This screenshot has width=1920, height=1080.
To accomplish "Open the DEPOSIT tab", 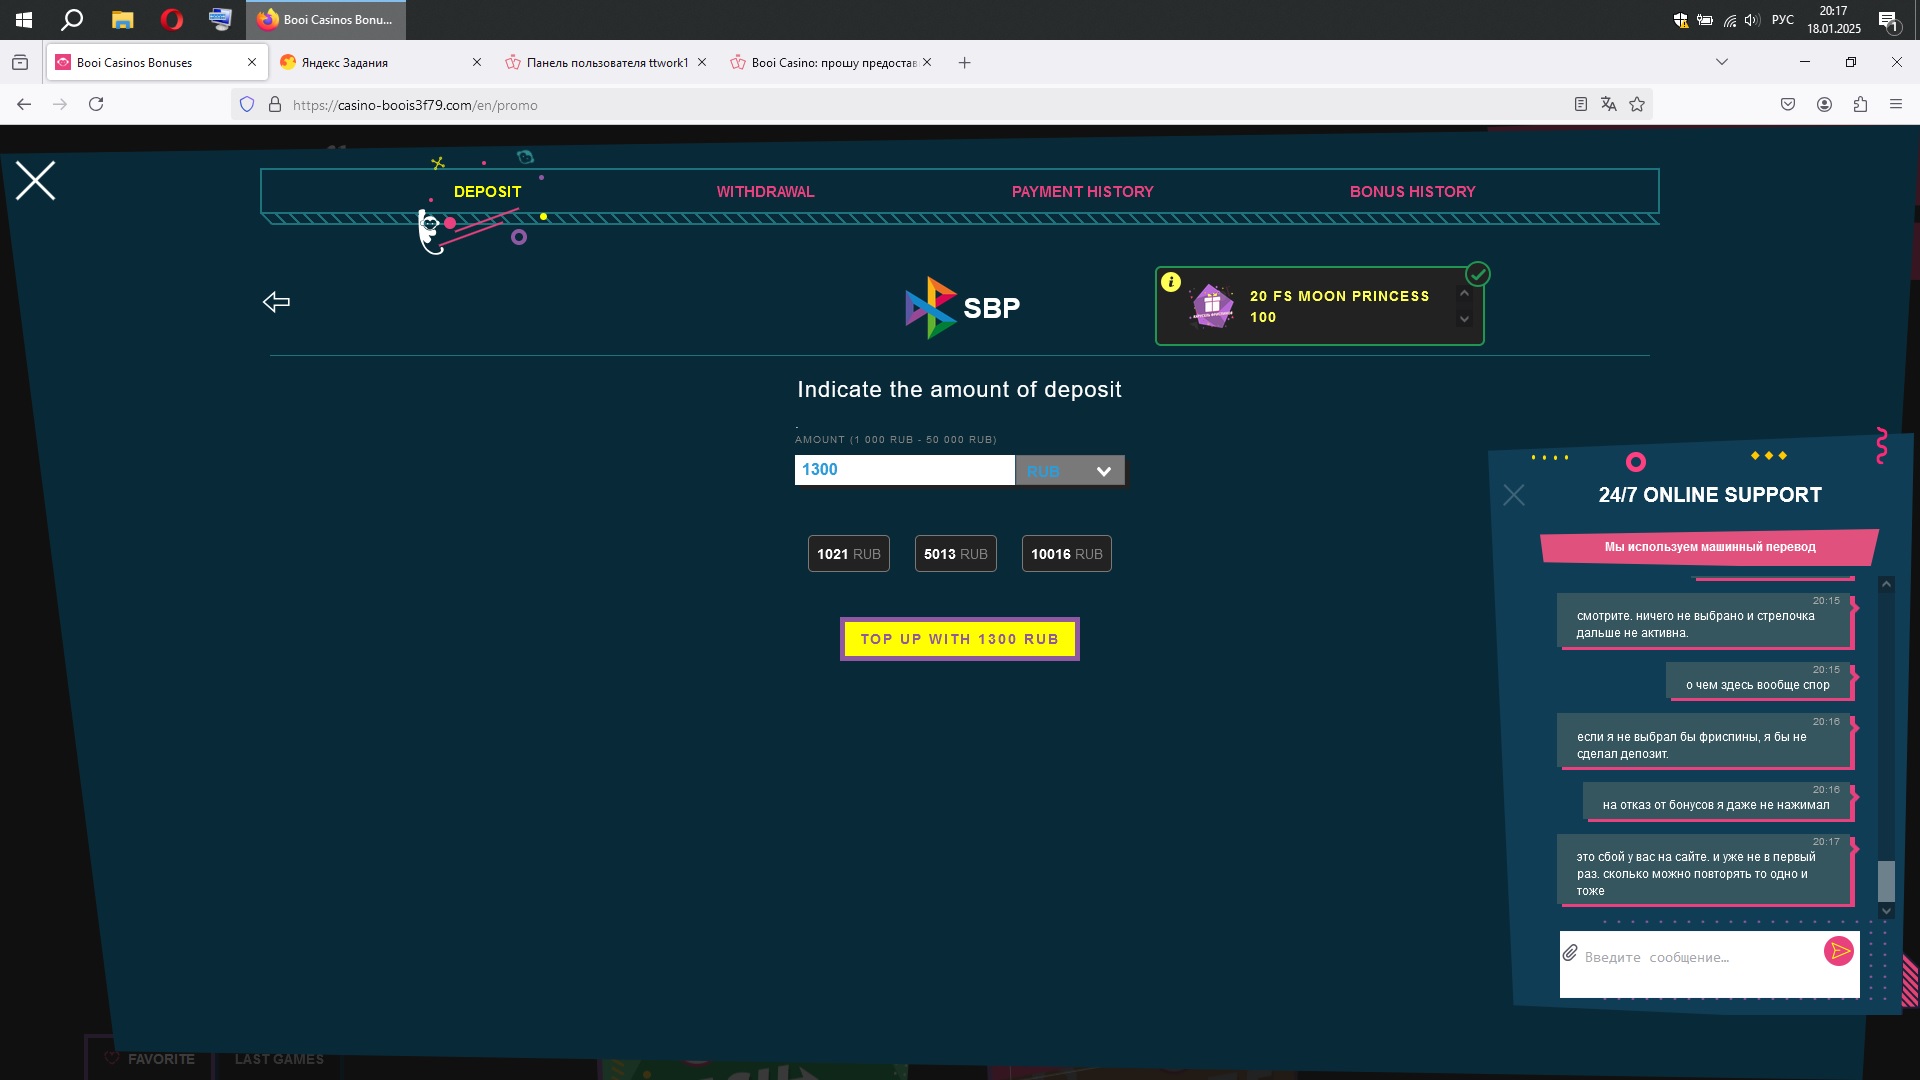I will pos(488,192).
